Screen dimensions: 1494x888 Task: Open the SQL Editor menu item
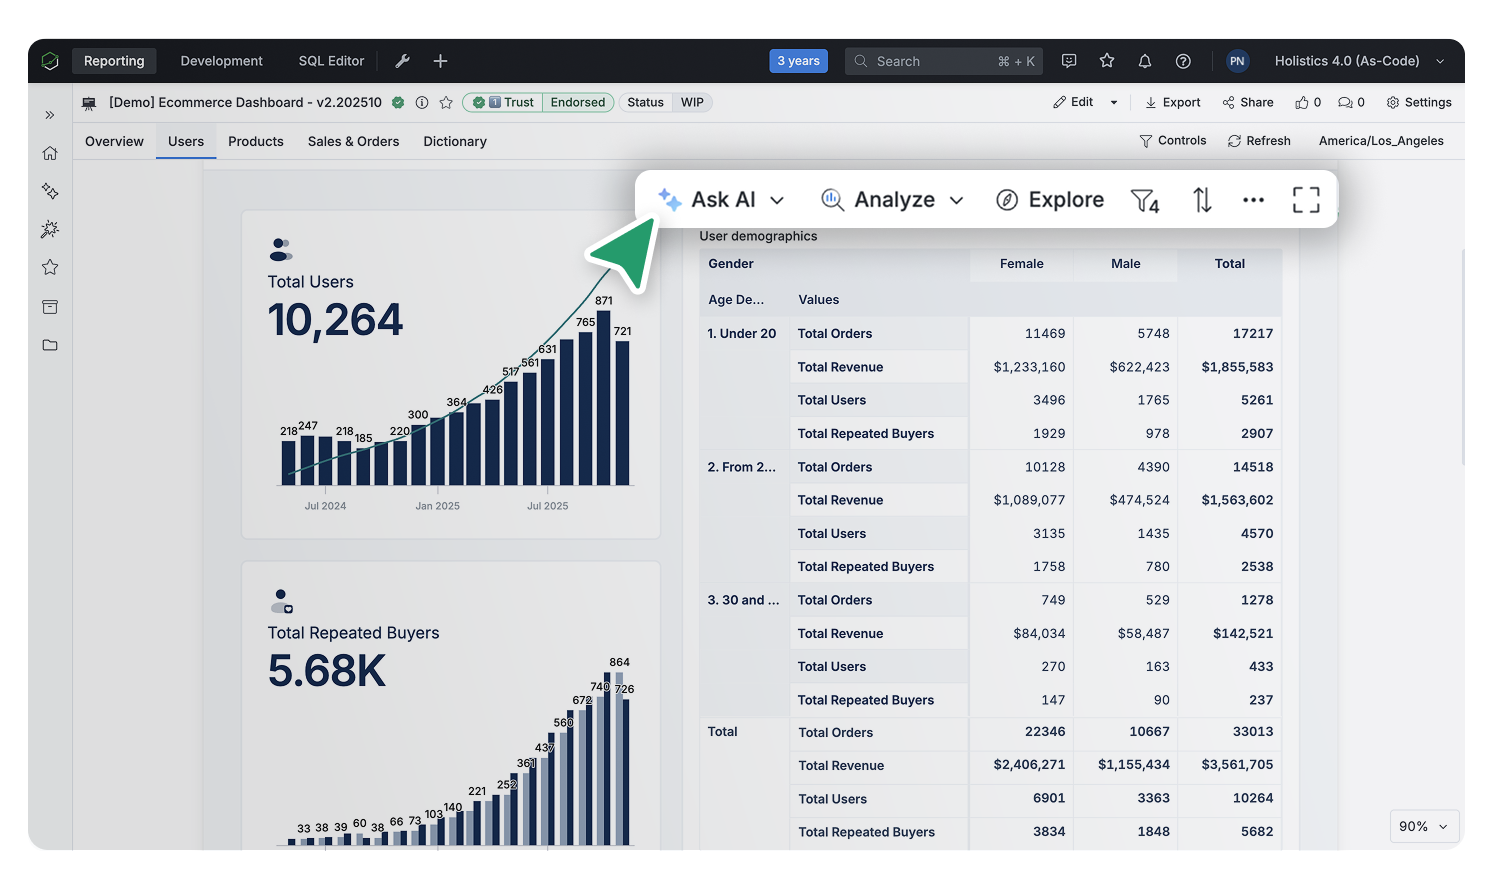click(331, 61)
